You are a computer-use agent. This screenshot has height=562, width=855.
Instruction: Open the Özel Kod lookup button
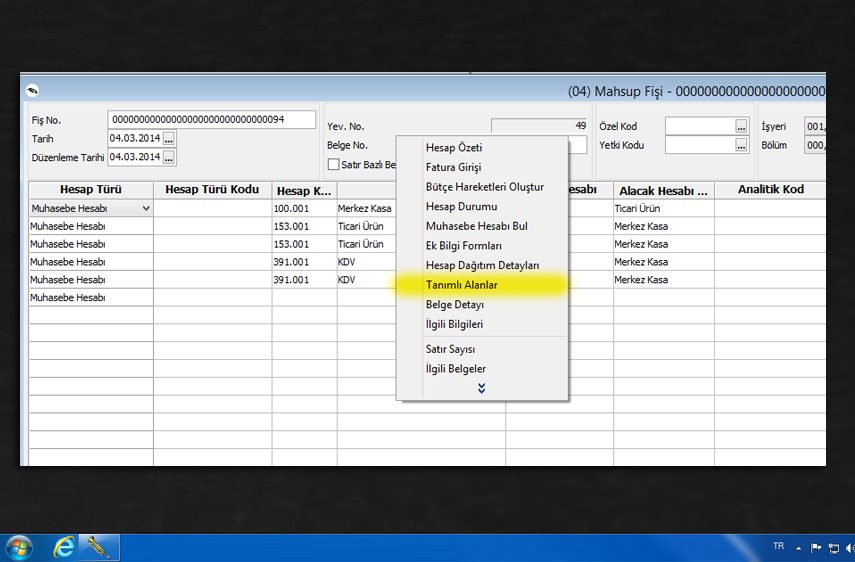741,126
